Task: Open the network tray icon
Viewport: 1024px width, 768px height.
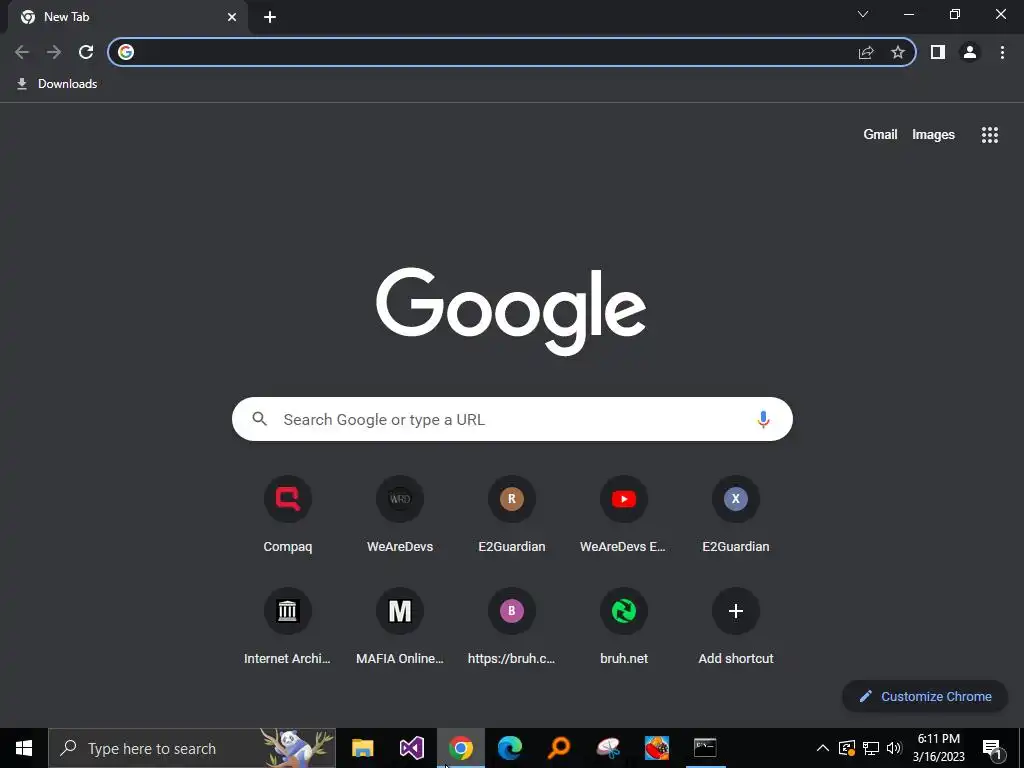Action: (x=871, y=748)
